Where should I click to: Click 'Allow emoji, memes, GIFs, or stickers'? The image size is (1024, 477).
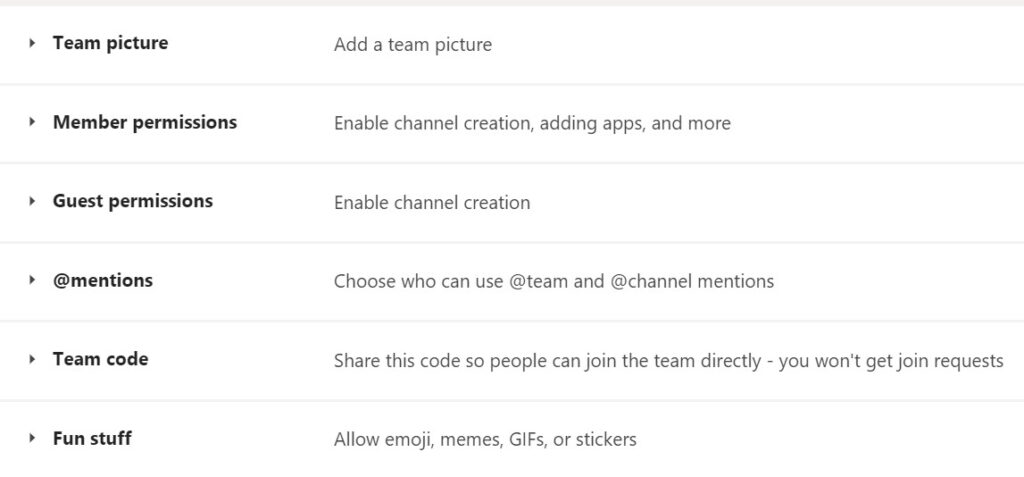pos(485,440)
